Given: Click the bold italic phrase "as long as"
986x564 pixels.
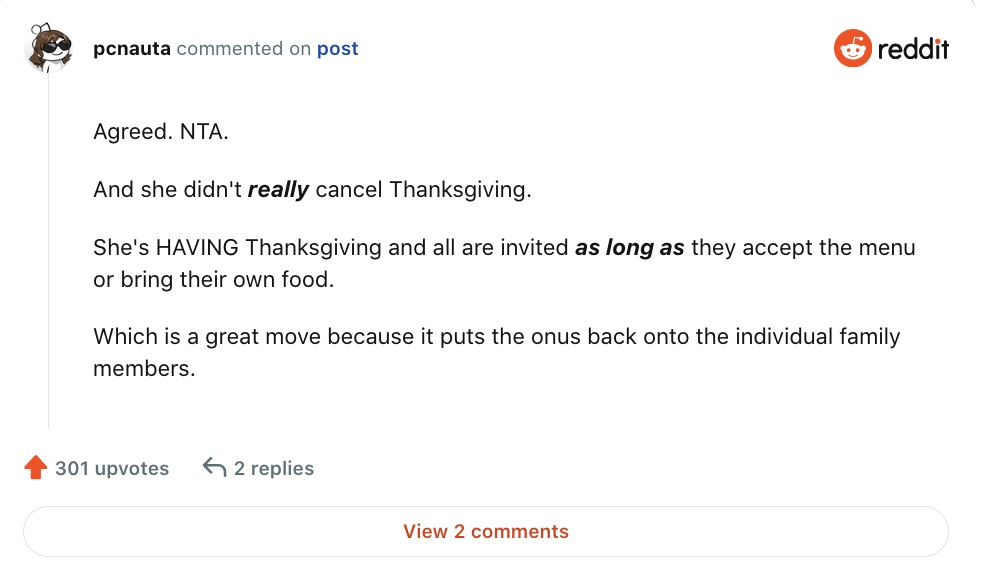Looking at the screenshot, I should pos(629,248).
